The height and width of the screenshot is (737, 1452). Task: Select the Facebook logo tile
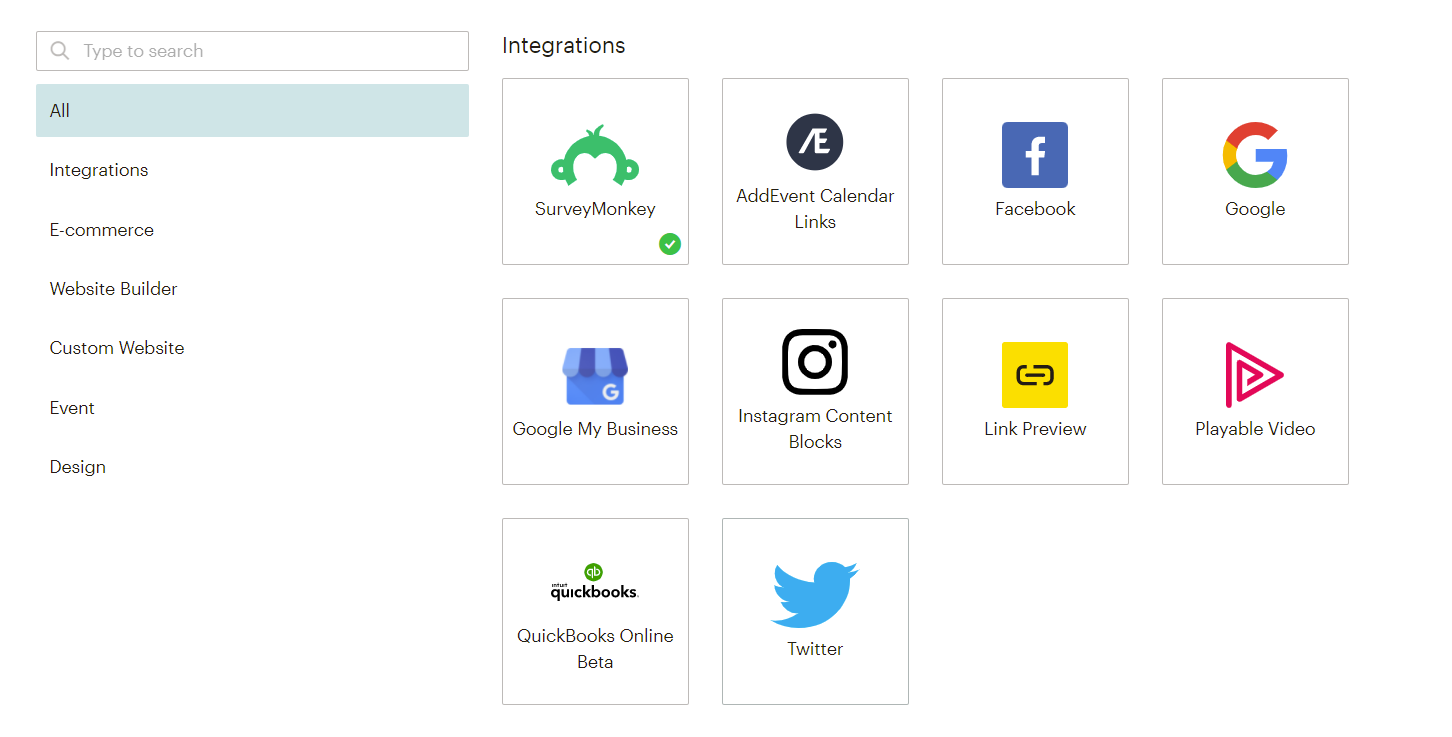click(x=1035, y=155)
